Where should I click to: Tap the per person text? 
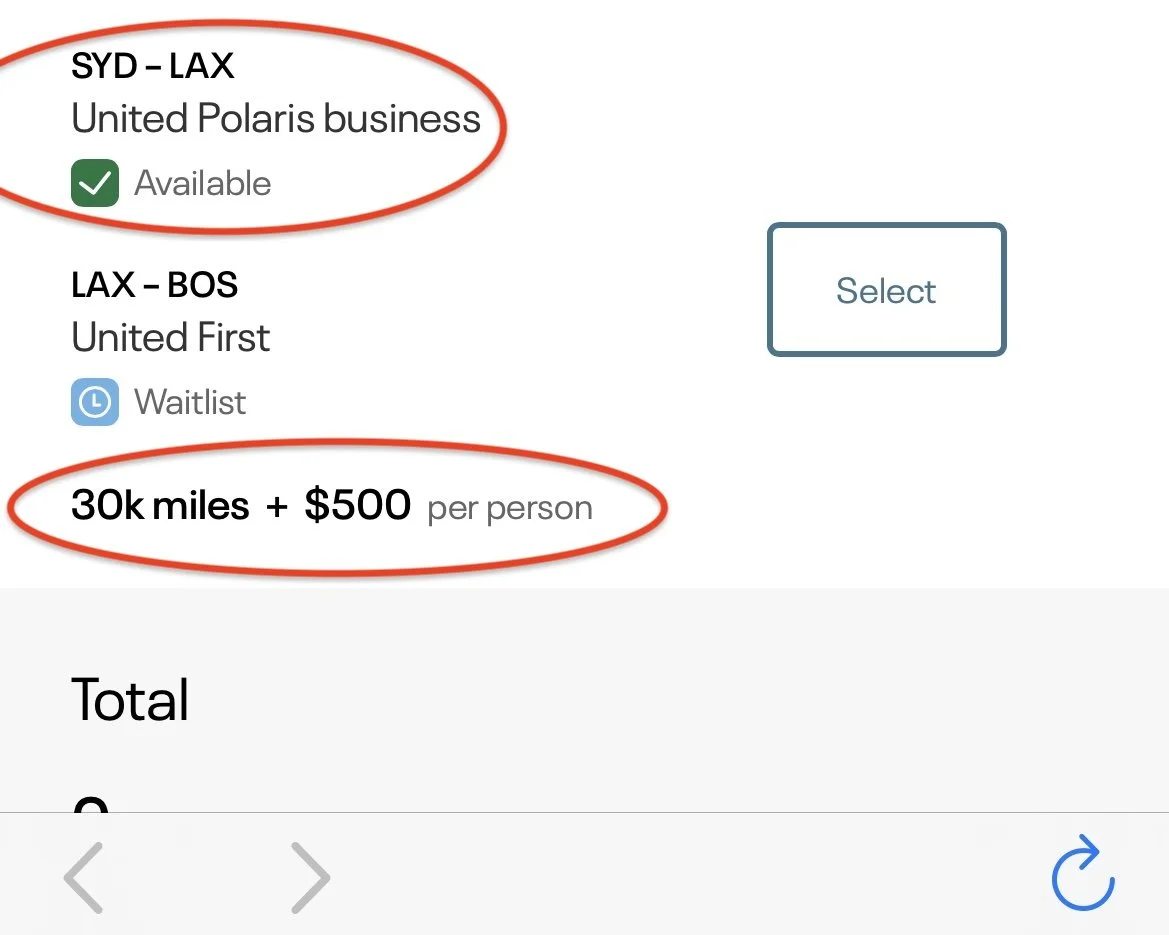(x=510, y=508)
